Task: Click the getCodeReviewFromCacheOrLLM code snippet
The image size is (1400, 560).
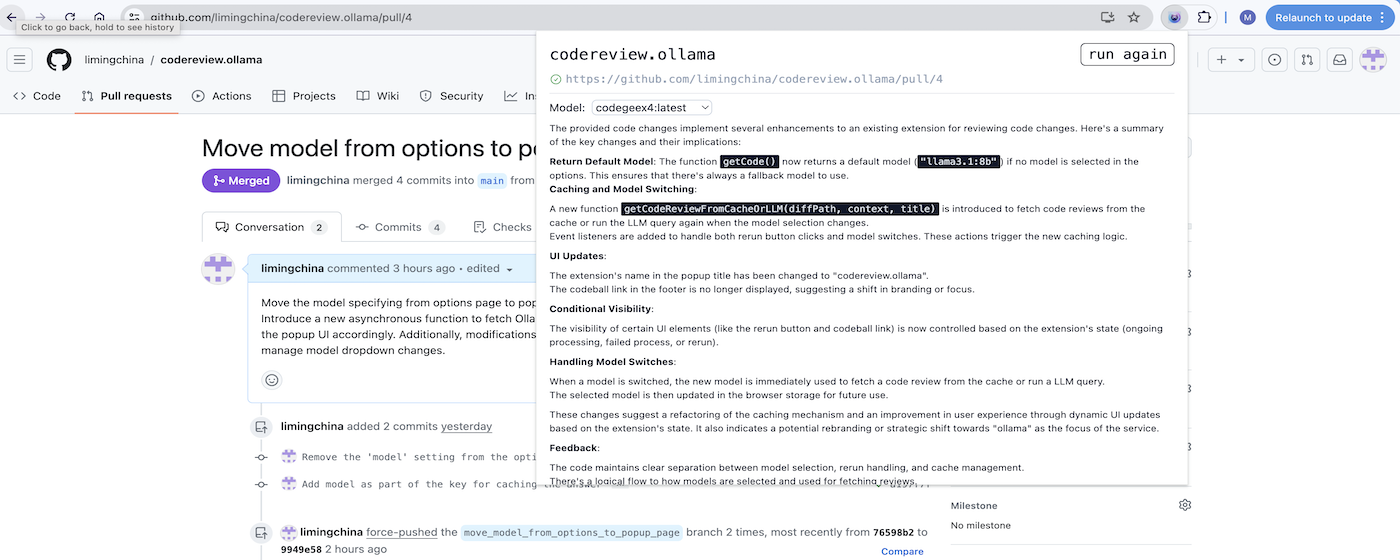Action: coord(780,209)
